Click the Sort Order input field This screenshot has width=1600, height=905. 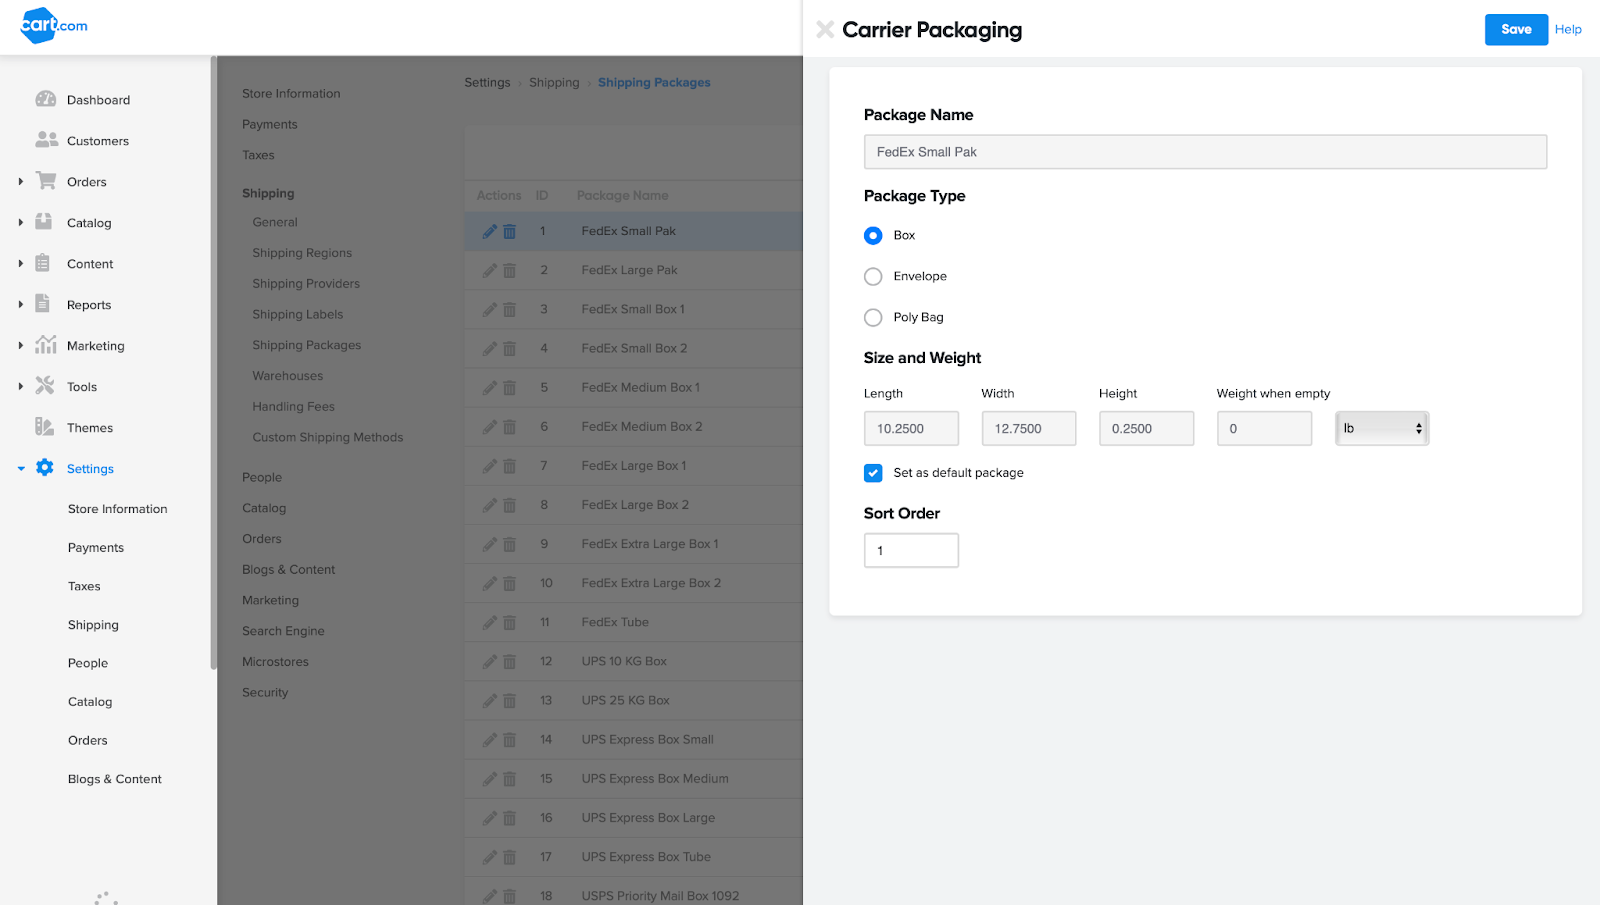coord(911,550)
